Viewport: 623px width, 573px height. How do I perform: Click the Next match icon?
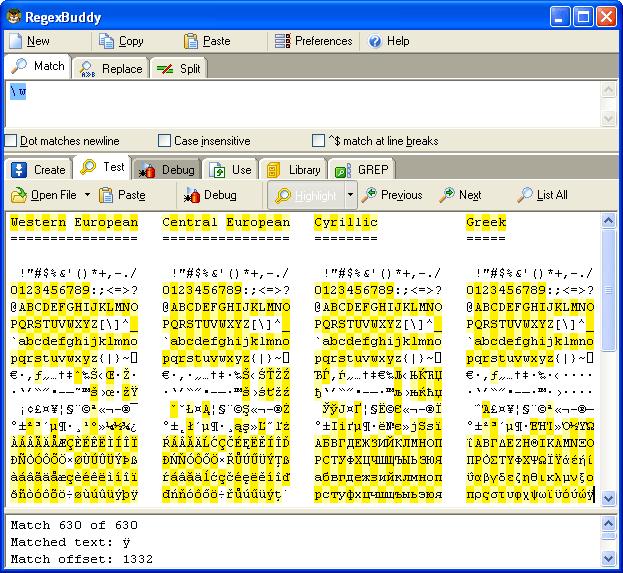click(447, 195)
